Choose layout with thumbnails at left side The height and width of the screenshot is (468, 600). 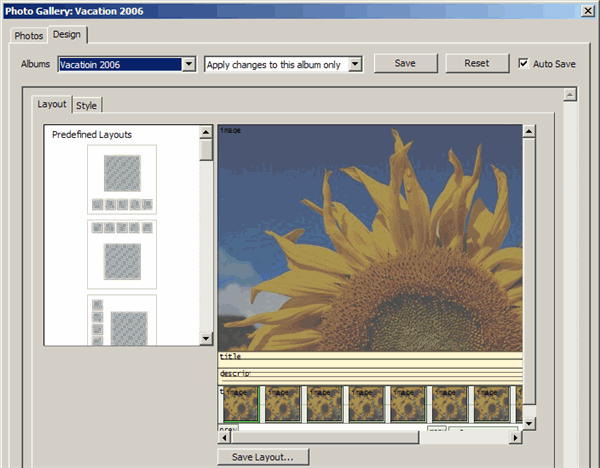point(122,320)
